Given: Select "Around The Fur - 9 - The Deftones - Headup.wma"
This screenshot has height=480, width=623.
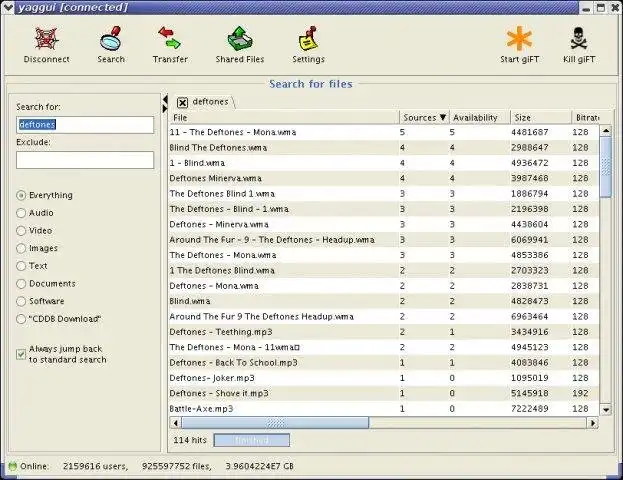Looking at the screenshot, I should coord(384,240).
